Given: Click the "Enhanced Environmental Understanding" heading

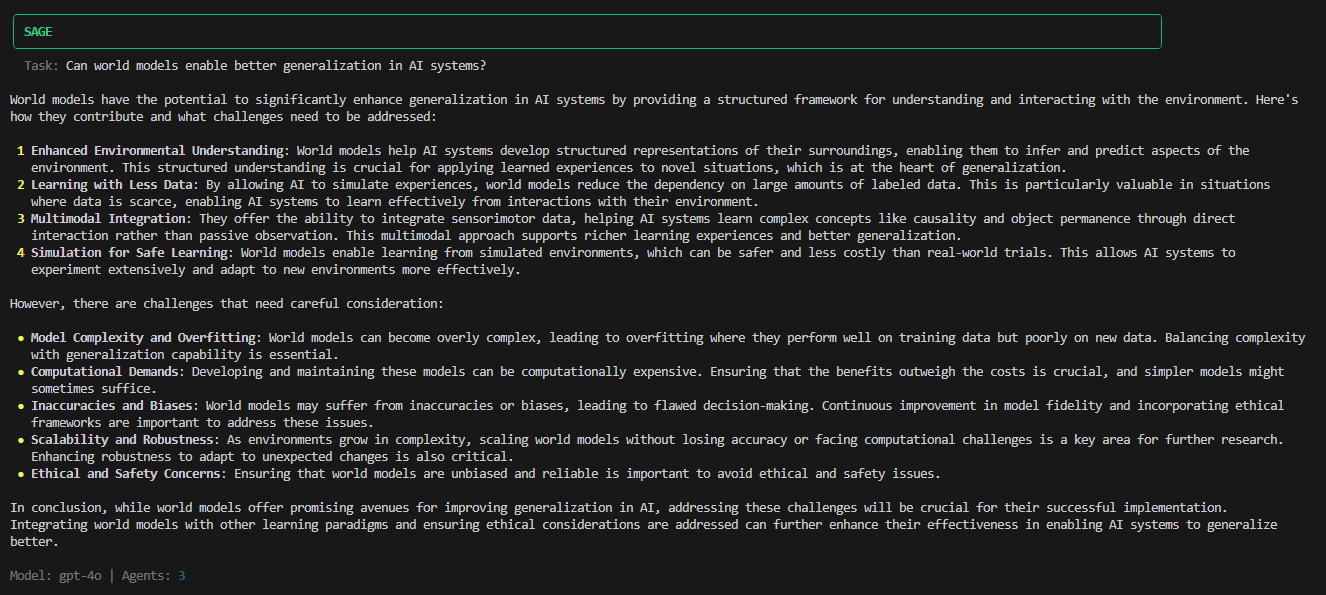Looking at the screenshot, I should [157, 151].
